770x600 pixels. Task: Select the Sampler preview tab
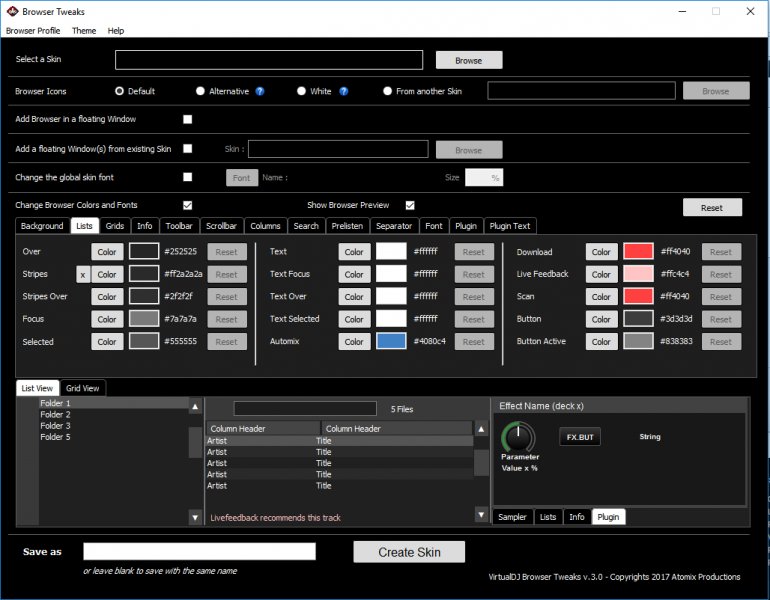point(512,517)
